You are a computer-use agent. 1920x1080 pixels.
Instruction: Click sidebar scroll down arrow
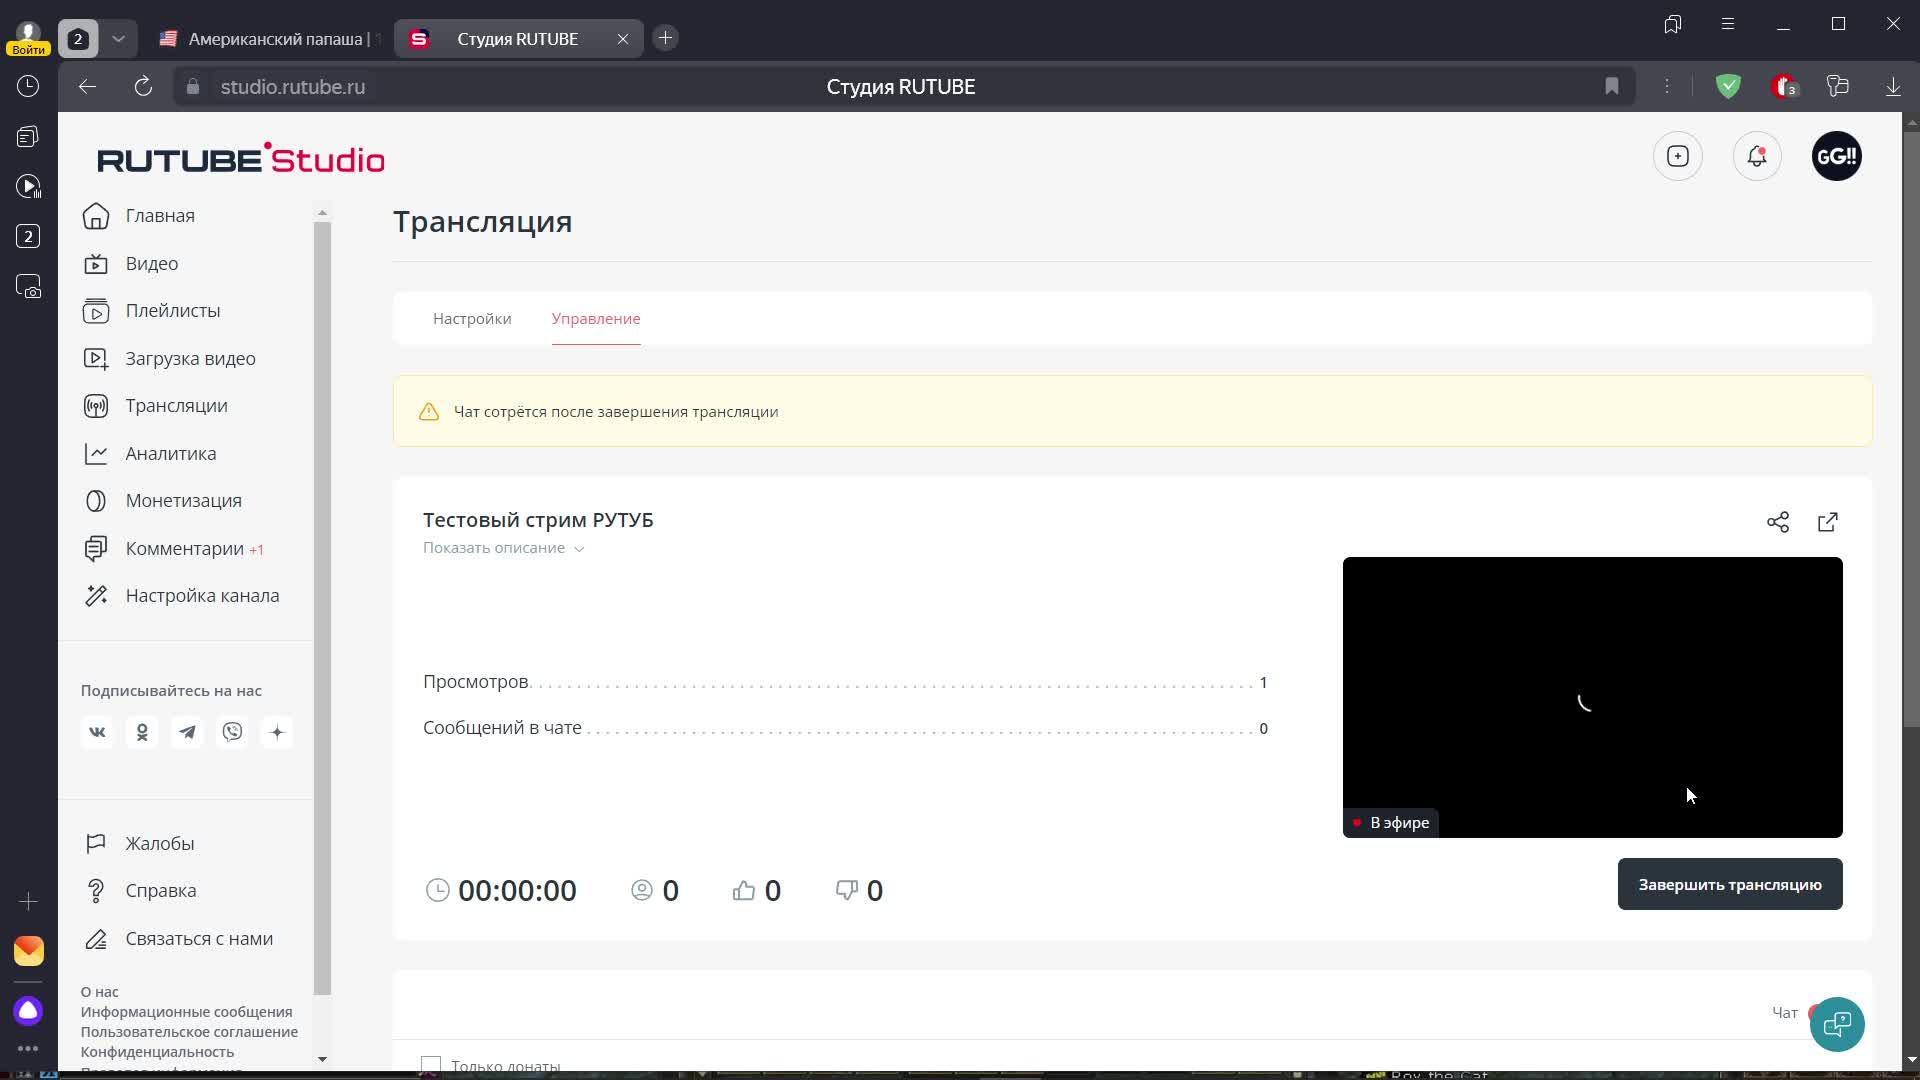point(322,1059)
